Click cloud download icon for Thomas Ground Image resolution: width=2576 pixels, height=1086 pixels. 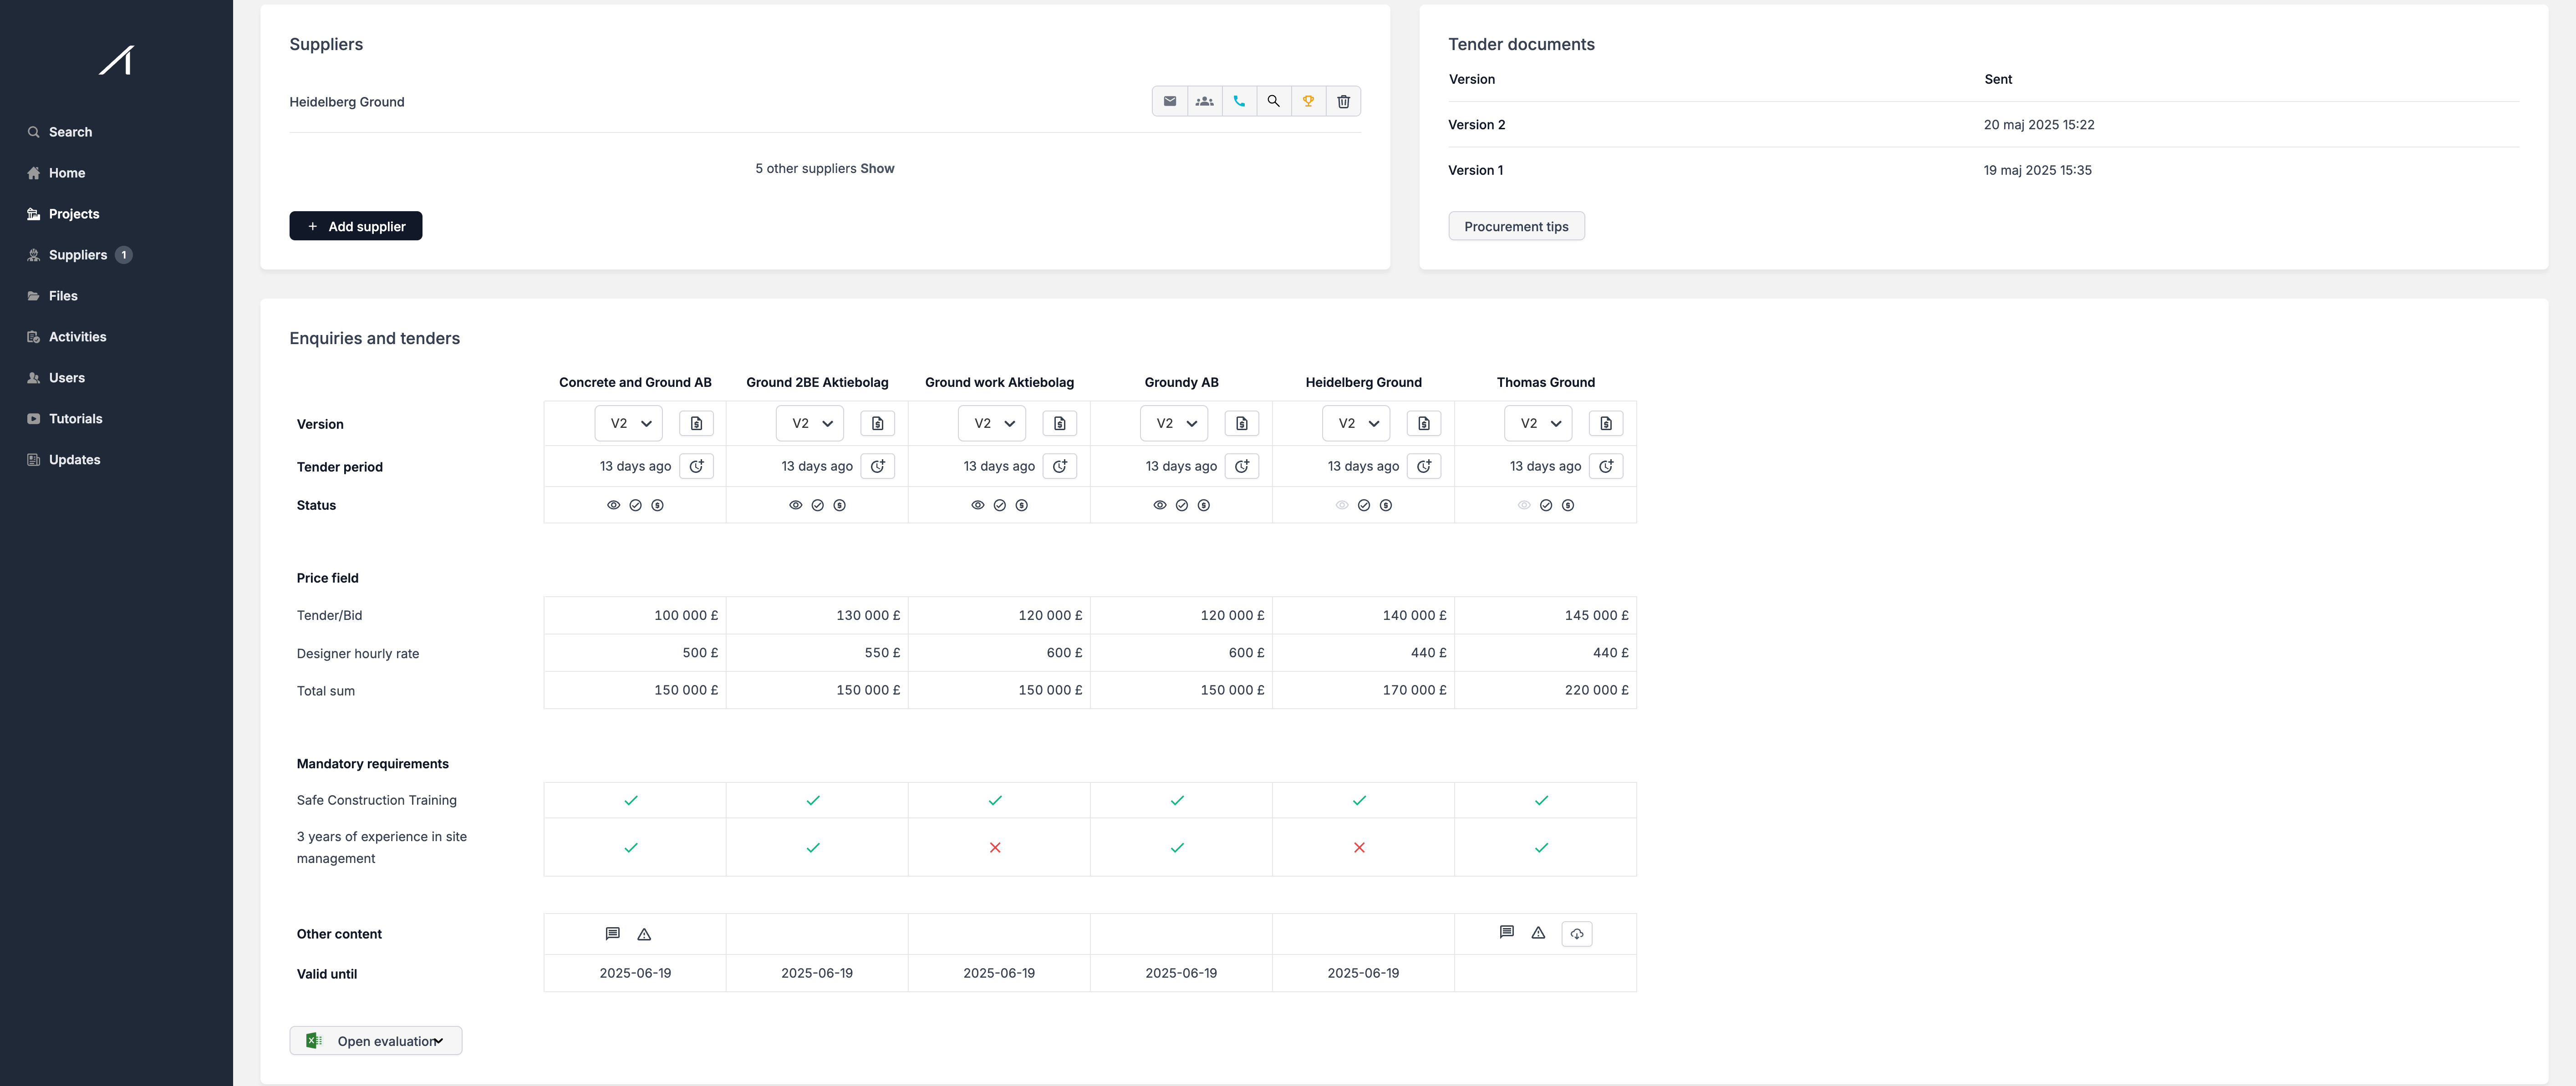(x=1576, y=934)
